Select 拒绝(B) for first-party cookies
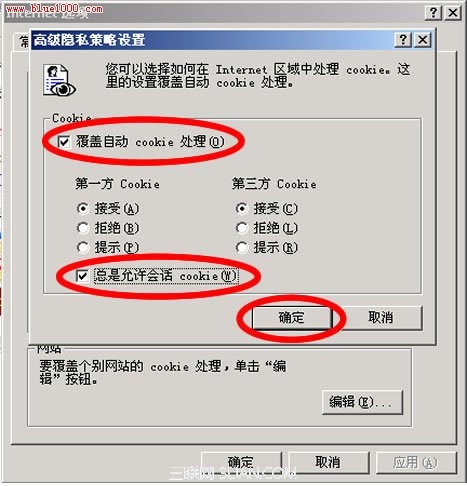This screenshot has width=467, height=486. (83, 228)
